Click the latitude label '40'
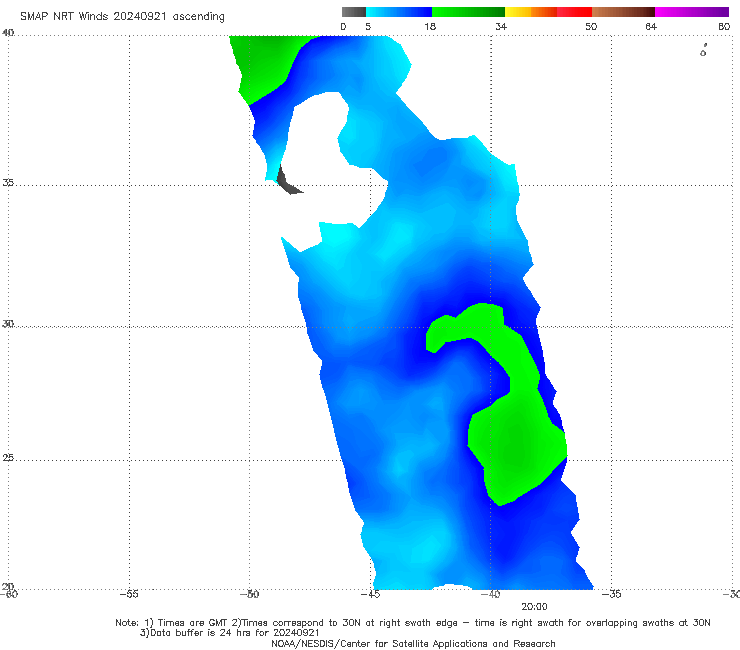 click(x=8, y=33)
